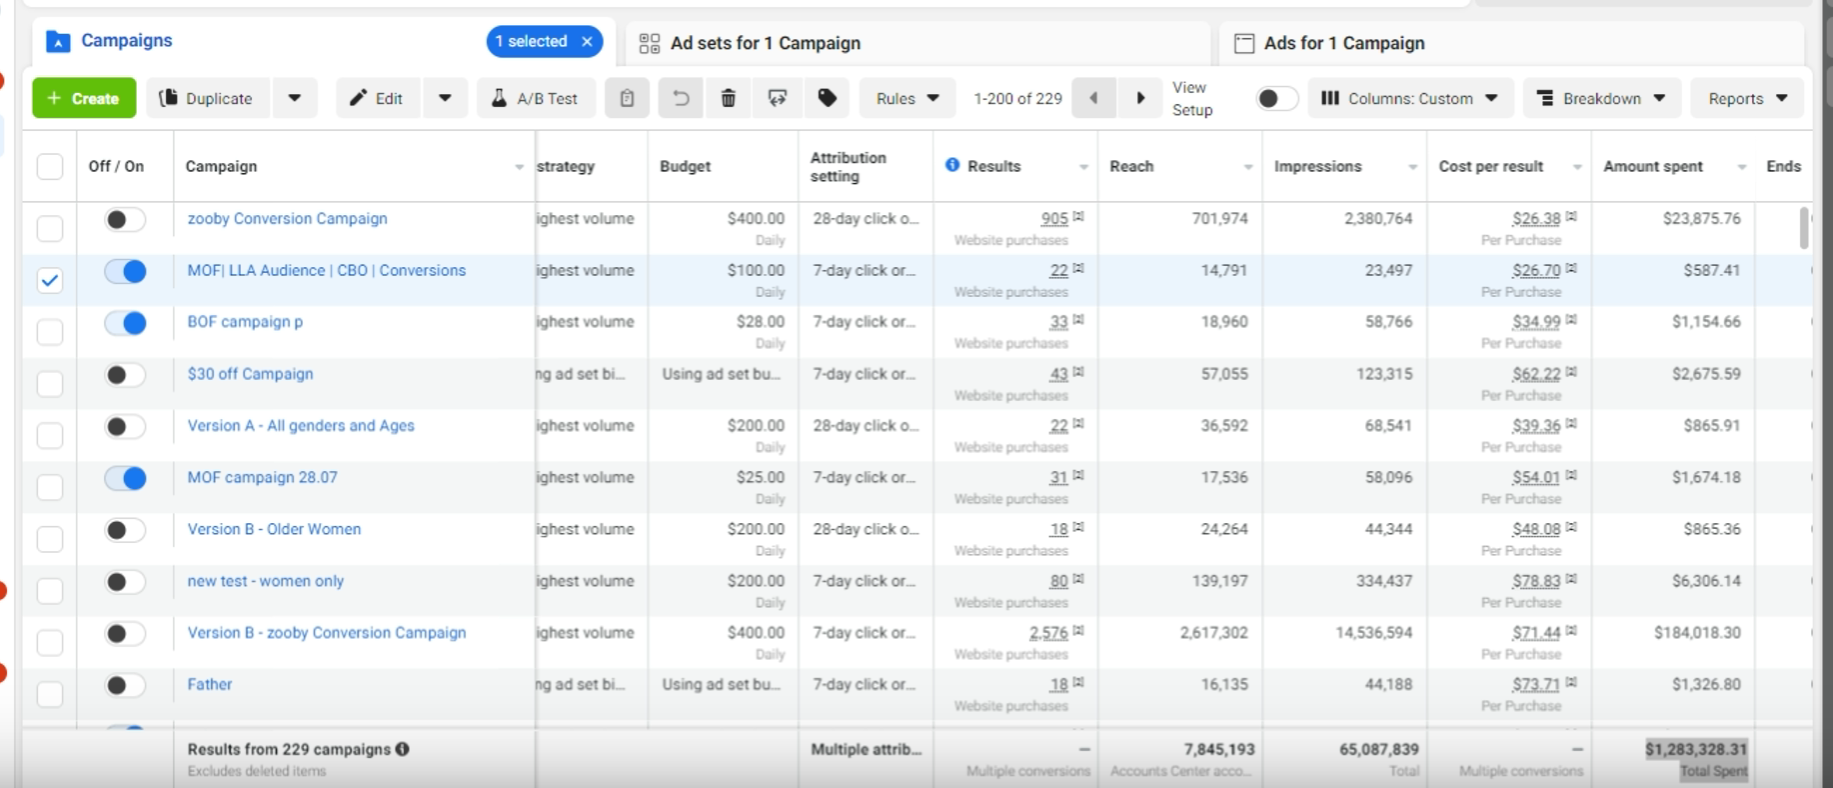Click footnote icon beside 905 results

click(1078, 216)
